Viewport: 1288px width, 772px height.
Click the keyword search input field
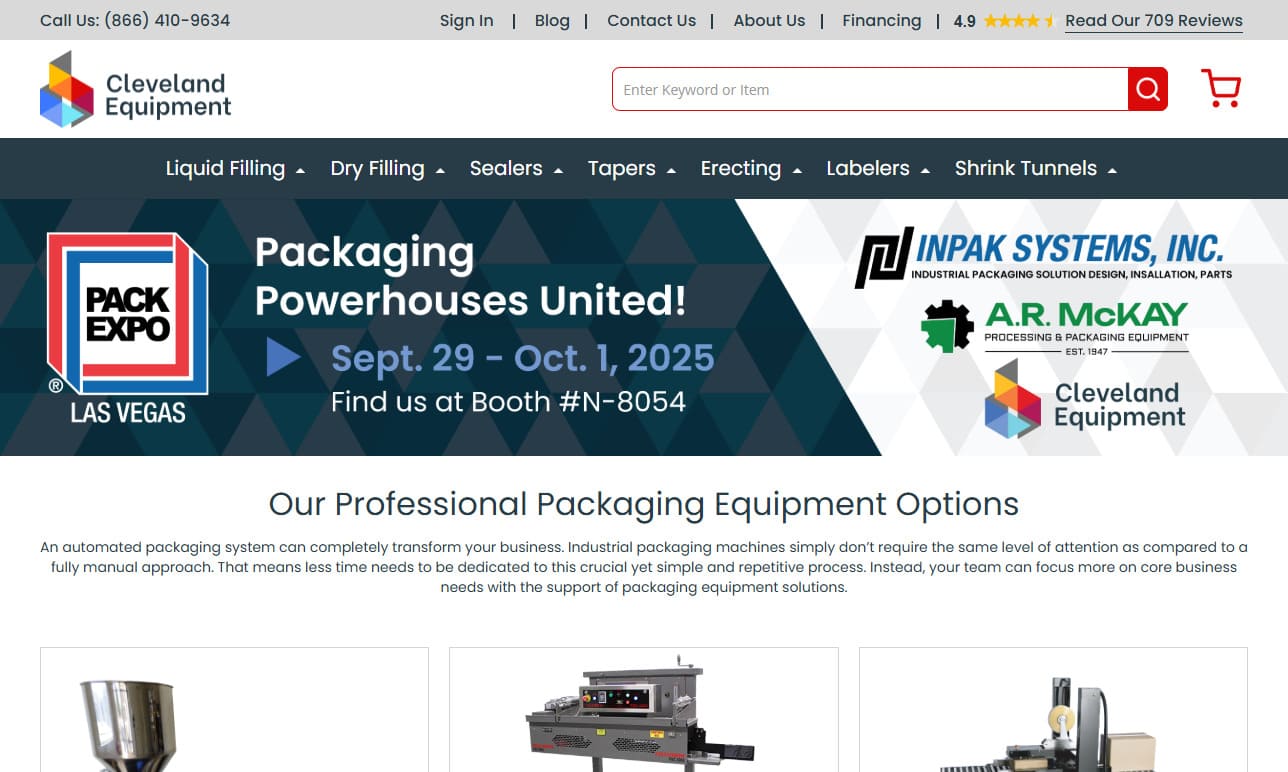click(870, 89)
